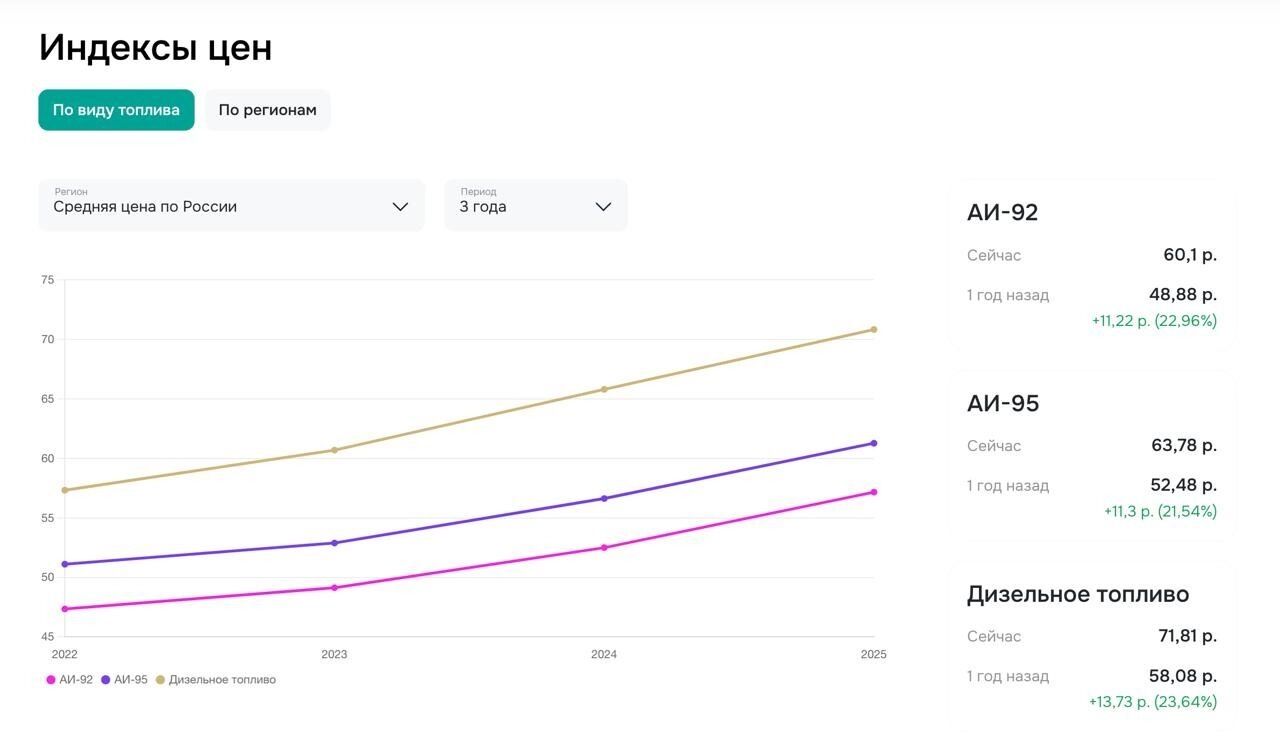1280x740 pixels.
Task: Click the purple АИ-95 legend color dot
Action: (106, 680)
